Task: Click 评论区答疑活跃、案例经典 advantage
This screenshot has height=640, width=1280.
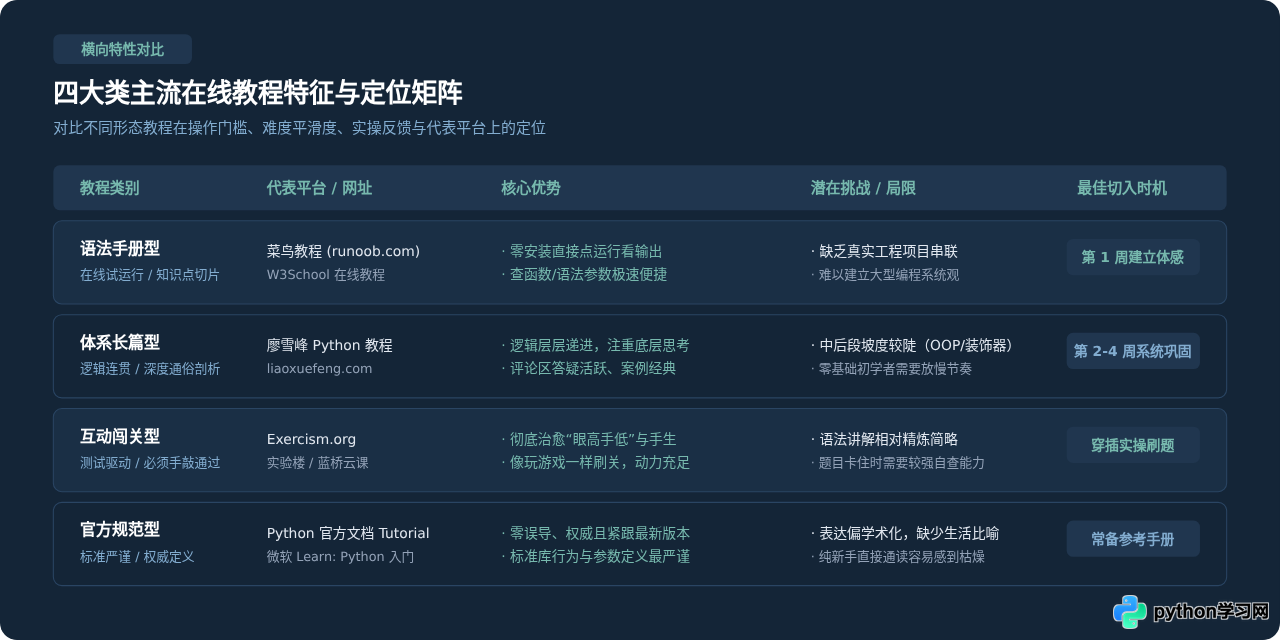Action: [588, 368]
